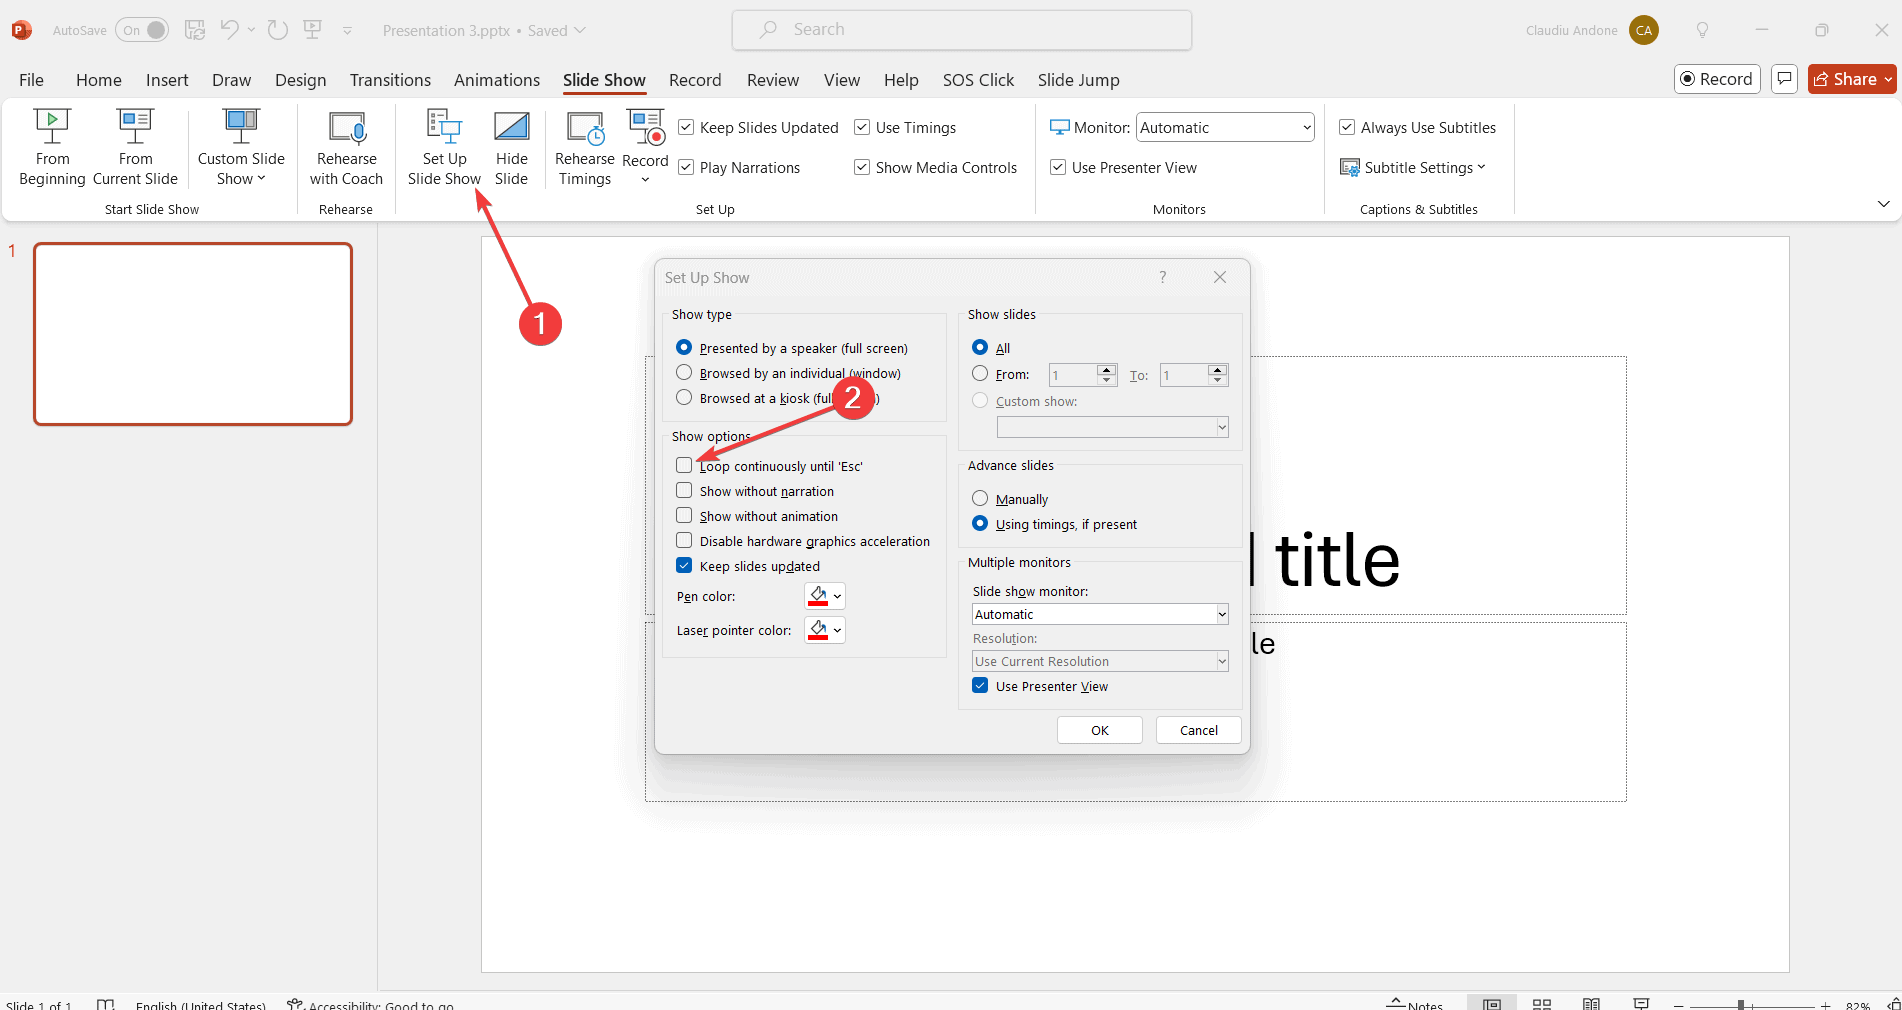Open the lightbulb help icon in title bar
The width and height of the screenshot is (1902, 1010).
pos(1702,30)
